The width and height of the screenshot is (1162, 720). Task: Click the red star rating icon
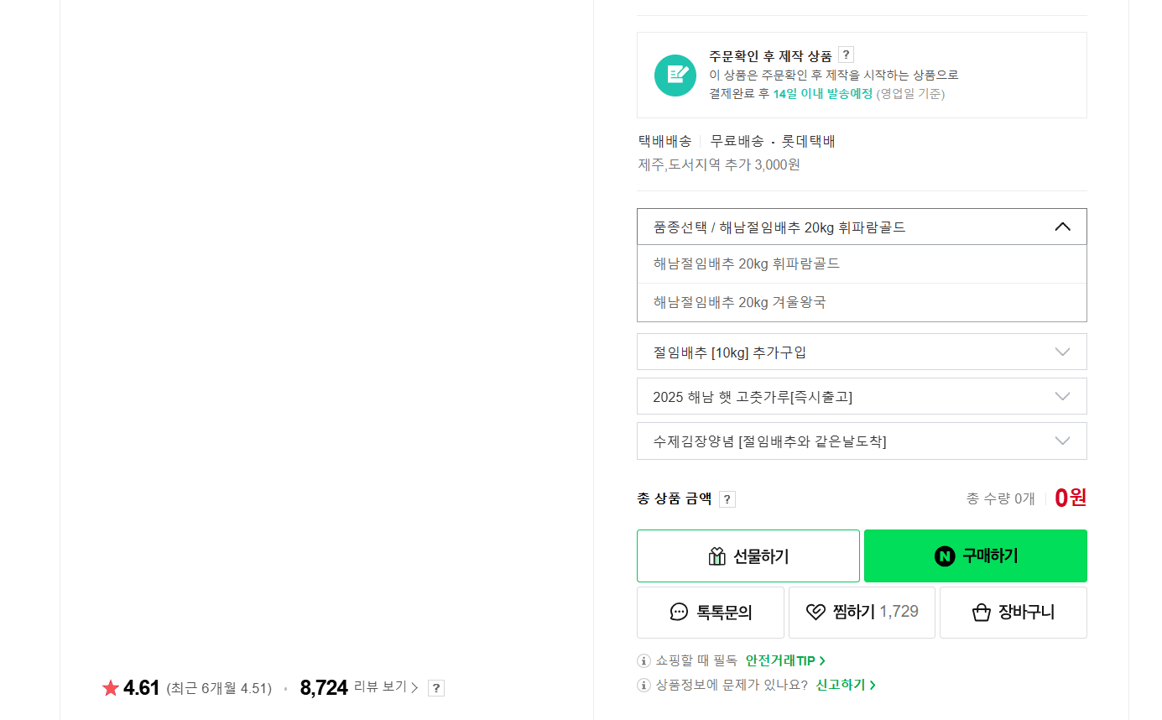coord(109,687)
